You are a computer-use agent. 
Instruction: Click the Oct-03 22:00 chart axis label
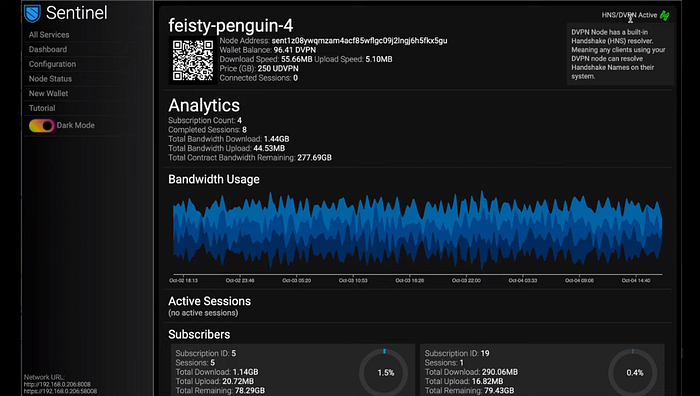[466, 280]
